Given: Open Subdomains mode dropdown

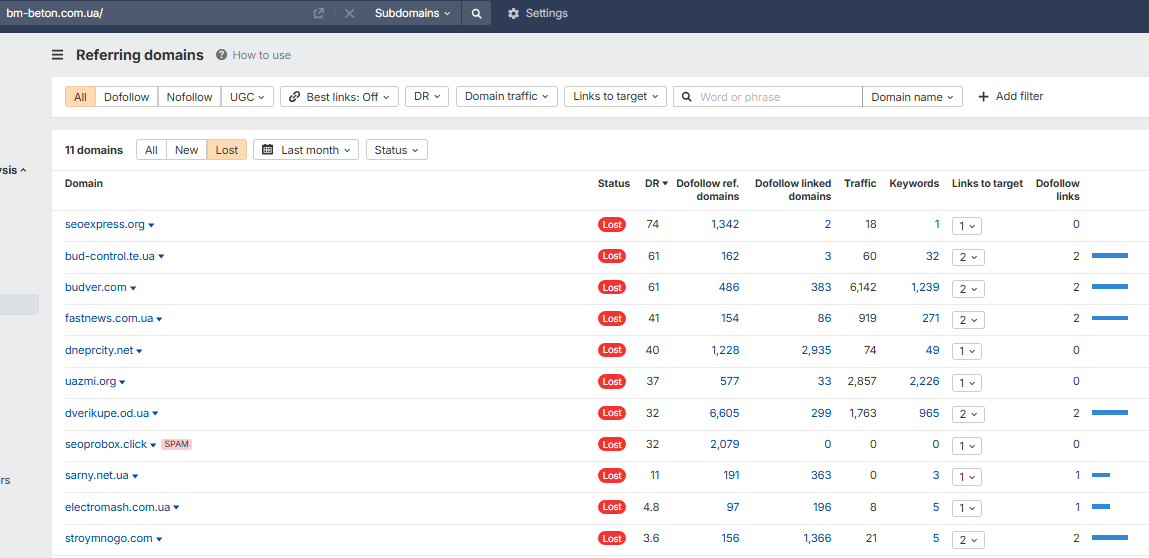Looking at the screenshot, I should (x=413, y=13).
